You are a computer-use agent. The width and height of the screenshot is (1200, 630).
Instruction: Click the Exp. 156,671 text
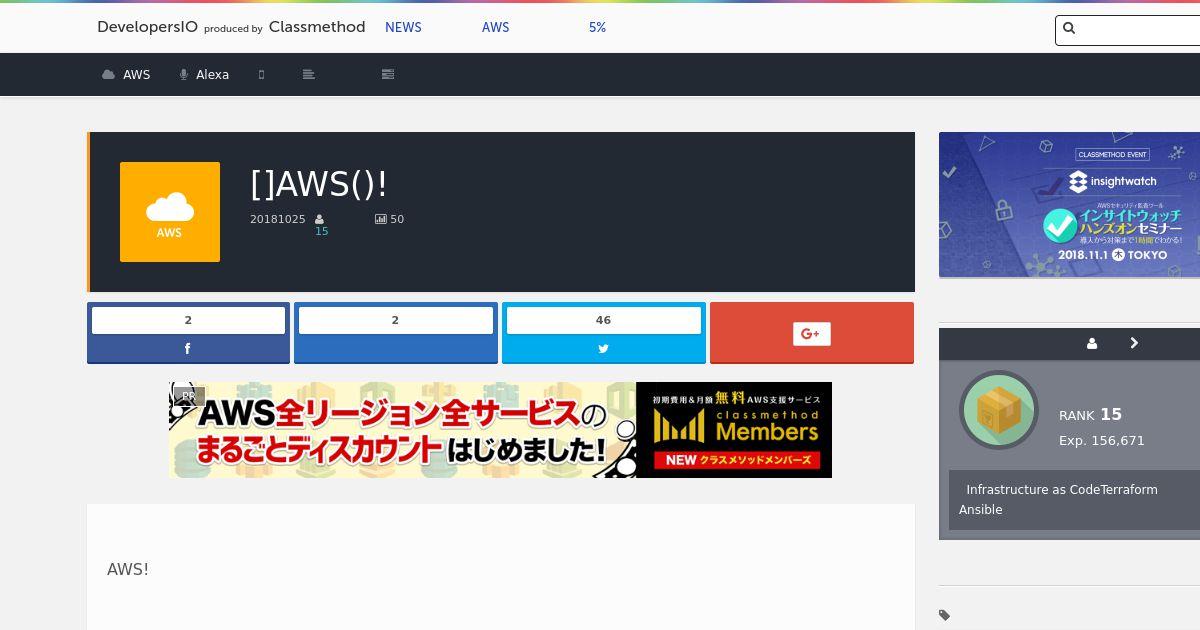(1102, 440)
